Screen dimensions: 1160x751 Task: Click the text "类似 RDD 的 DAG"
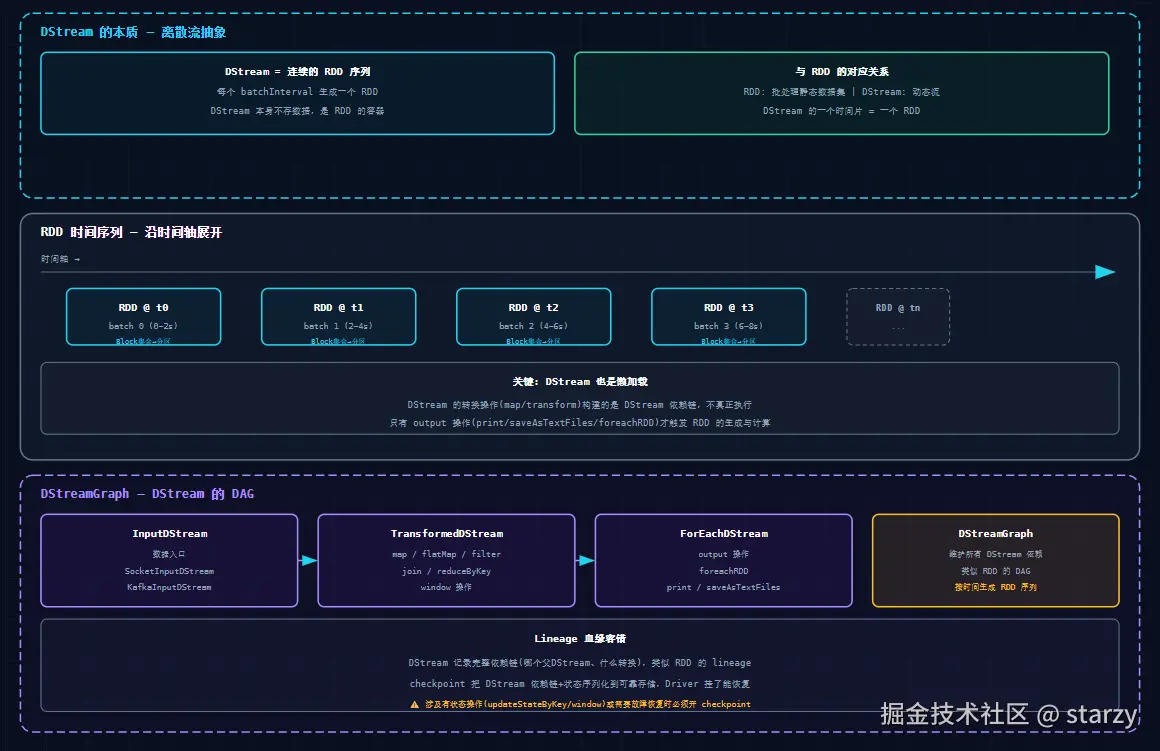pos(996,571)
